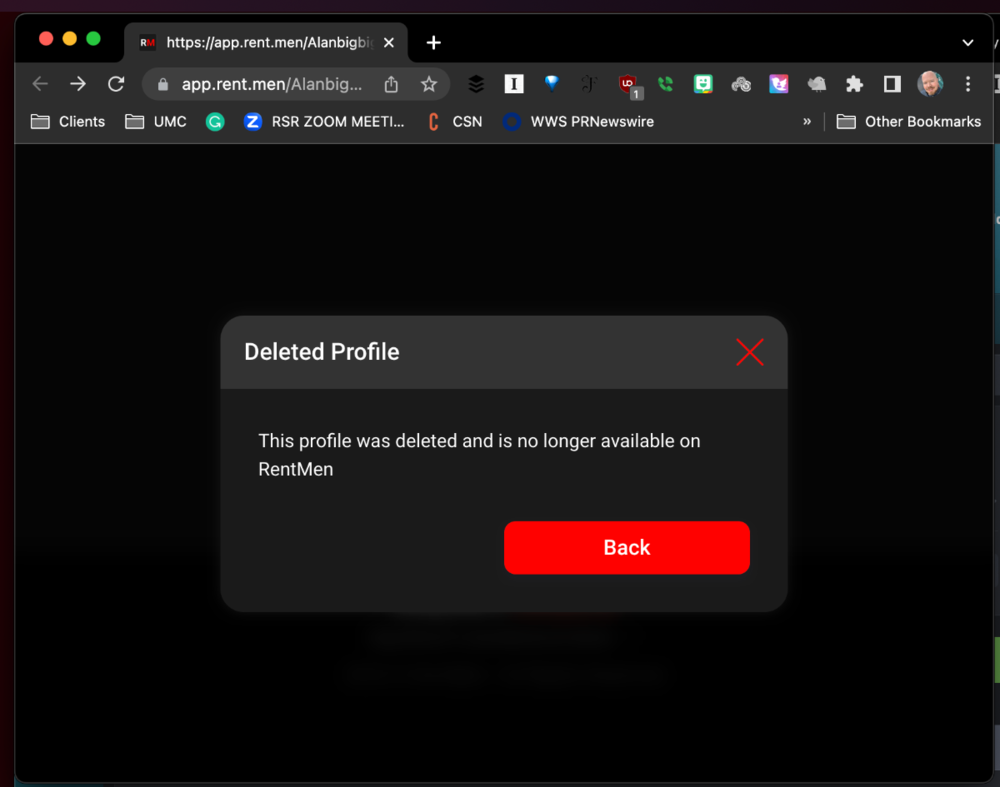Close the Deleted Profile dialog with the red X
1000x787 pixels.
[749, 352]
